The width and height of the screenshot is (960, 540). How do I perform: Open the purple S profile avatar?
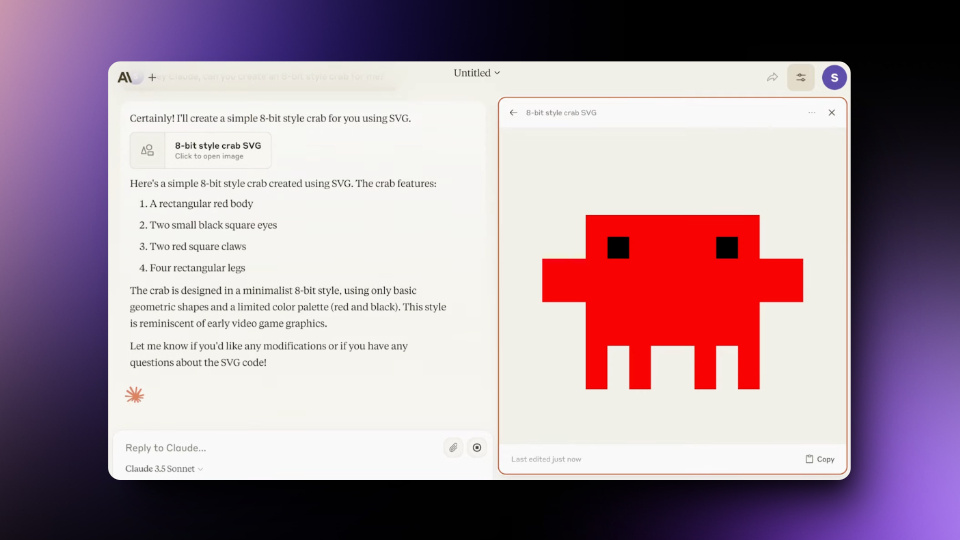coord(834,77)
